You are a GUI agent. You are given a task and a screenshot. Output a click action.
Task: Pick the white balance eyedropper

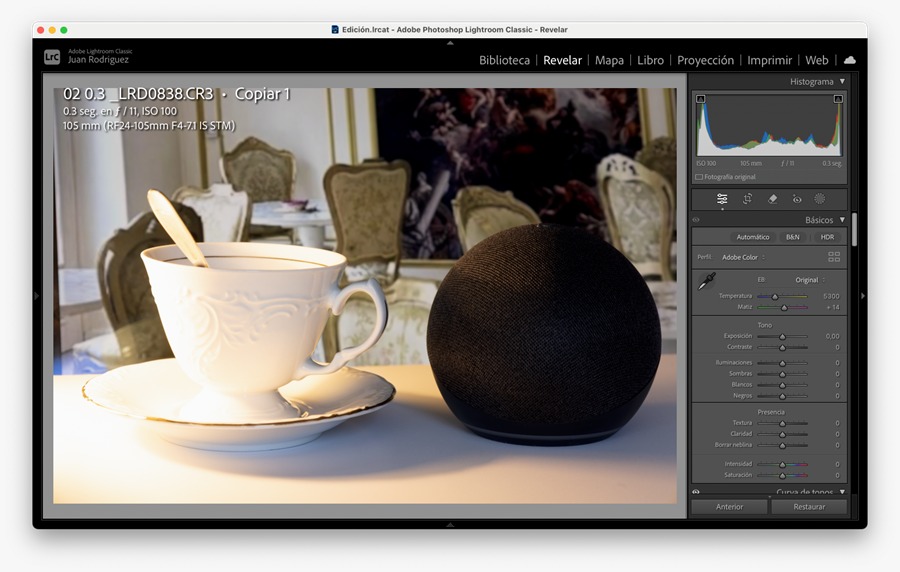point(707,281)
